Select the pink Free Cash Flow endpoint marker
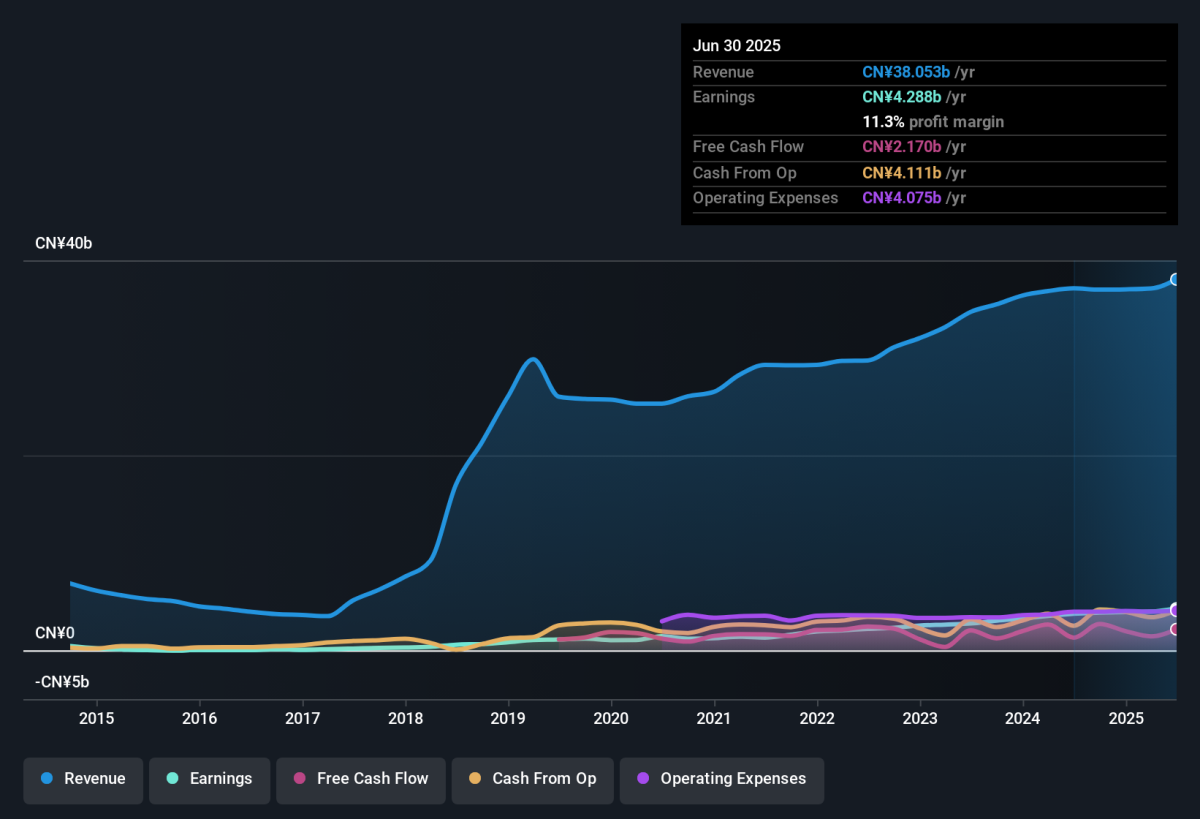 [1176, 629]
